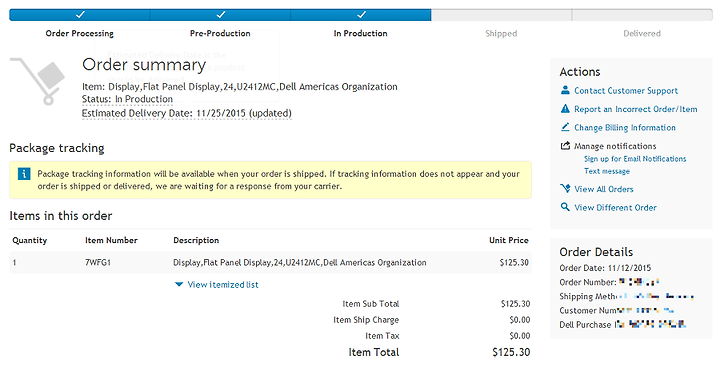Click the pencil Change Billing Information icon
The image size is (720, 367).
click(565, 127)
